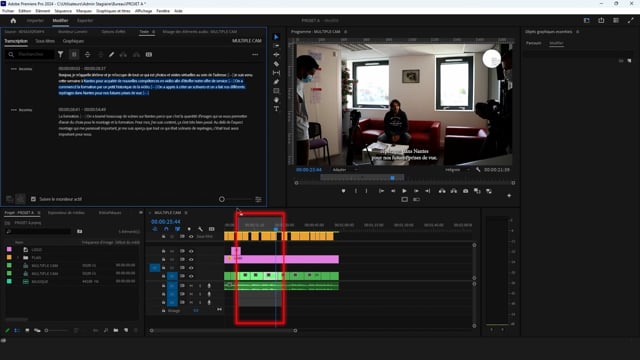Click the split segment icon in the transcript toolbar
Viewport: 640px width, 360px height.
[x=87, y=54]
